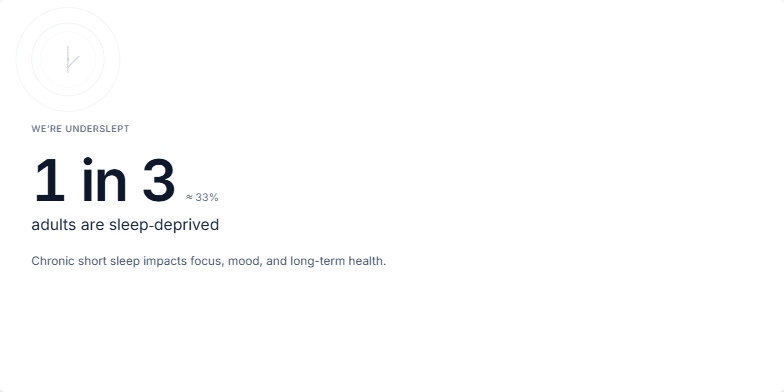
Task: Click the word "adults" in the subtitle
Action: 54,225
